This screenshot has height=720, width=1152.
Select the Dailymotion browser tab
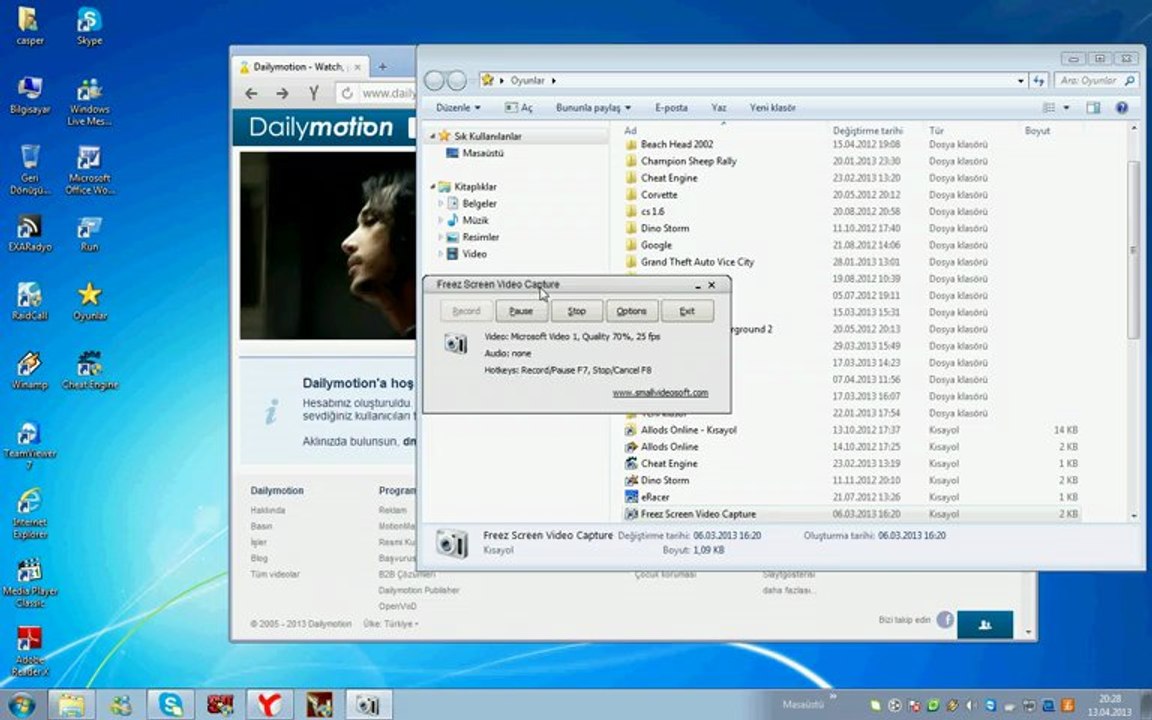coord(300,67)
